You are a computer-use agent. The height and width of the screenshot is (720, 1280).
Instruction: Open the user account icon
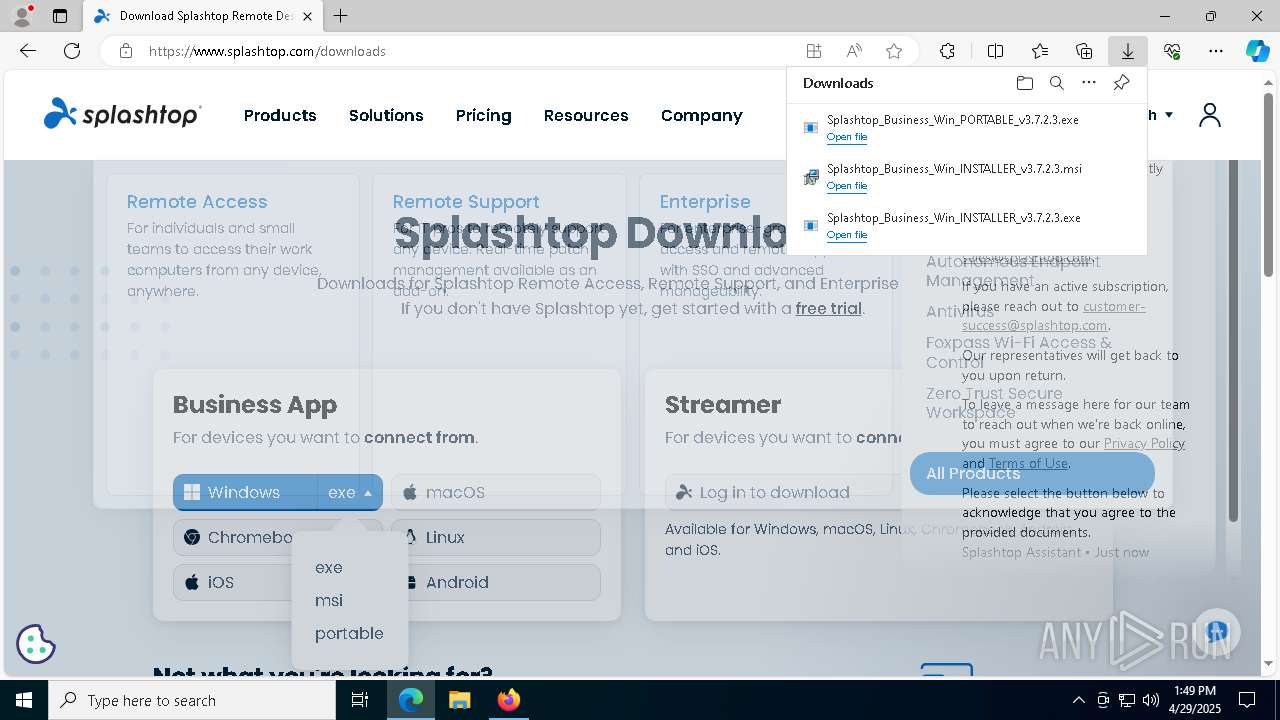pos(1210,115)
